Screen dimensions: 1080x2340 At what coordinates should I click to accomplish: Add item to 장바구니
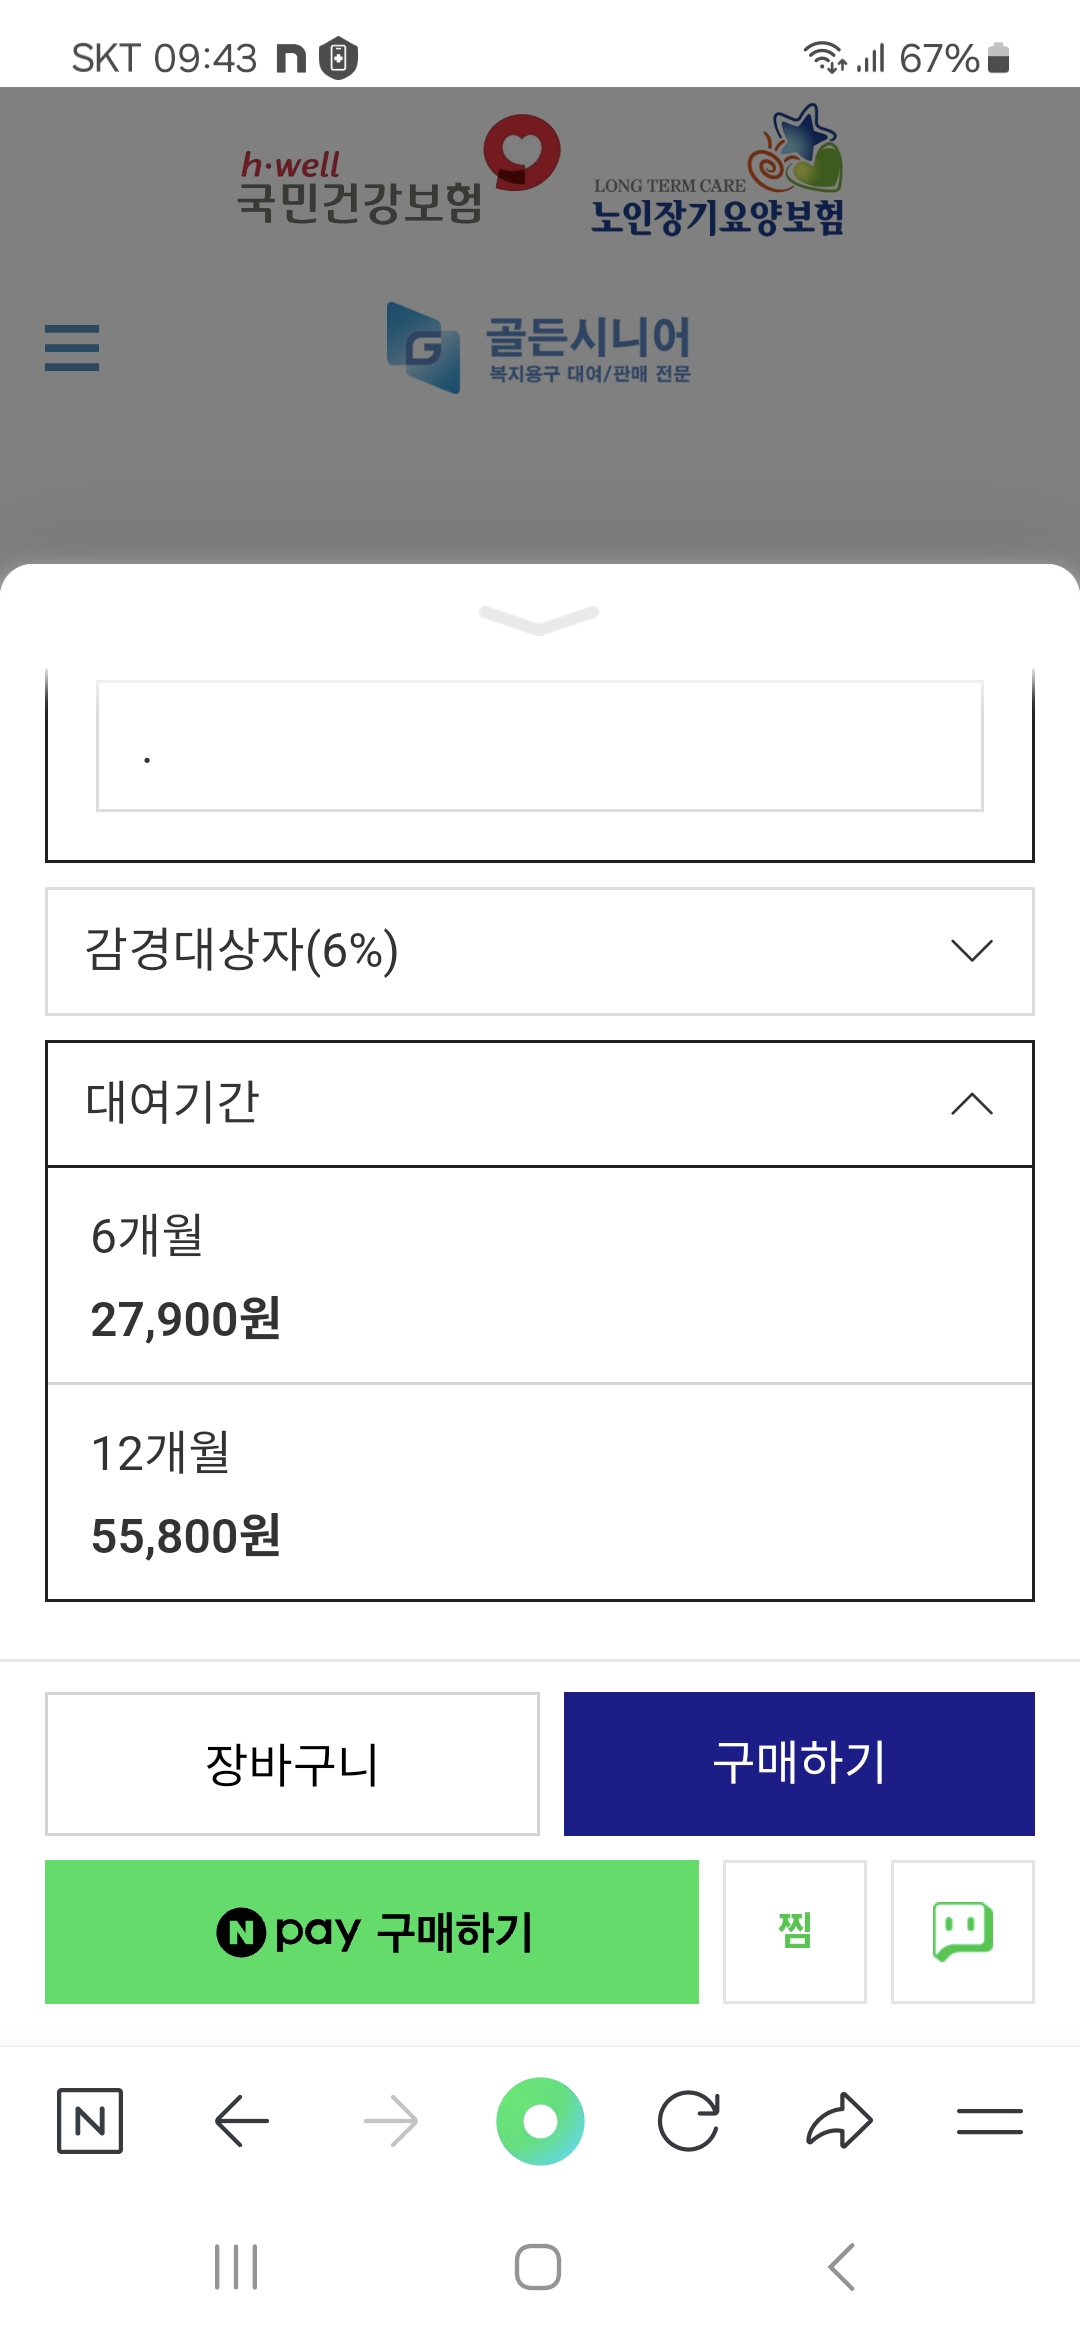coord(292,1764)
